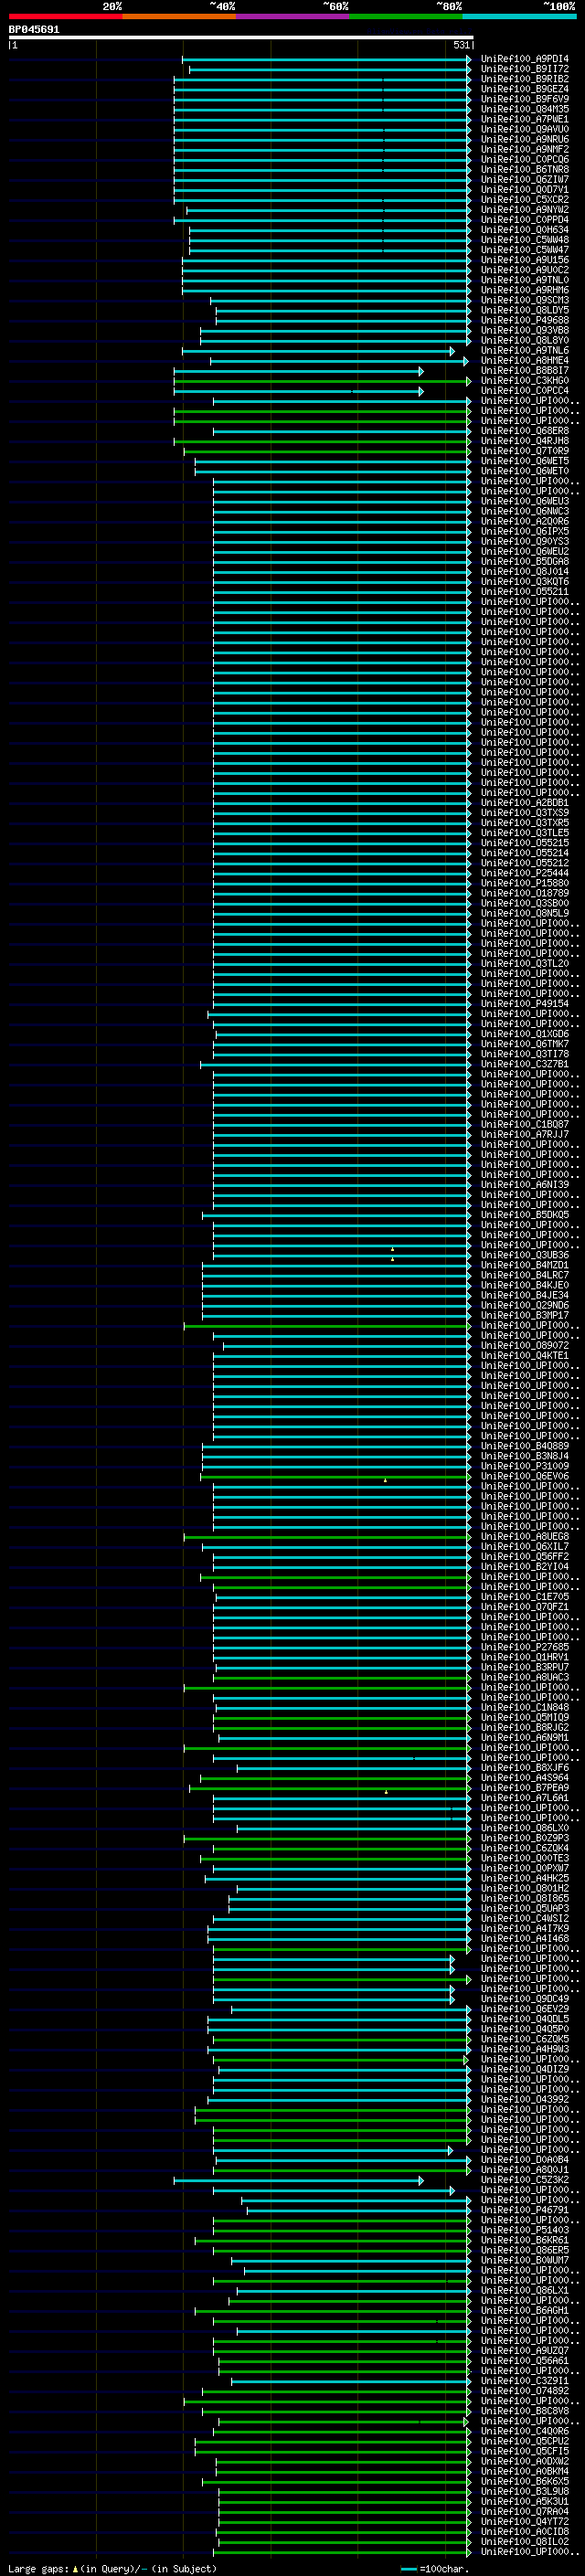Click the UniRef100_Q1HRV1 hit
Viewport: 585px width, 2576px height.
(524, 1657)
